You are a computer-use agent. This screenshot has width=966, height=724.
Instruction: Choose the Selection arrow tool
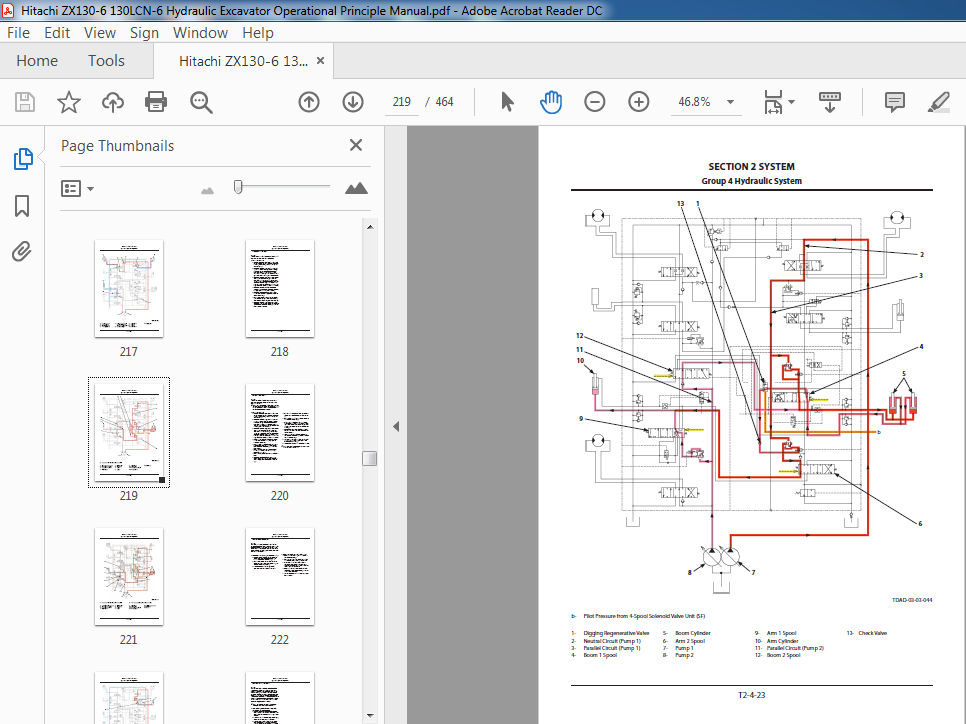pyautogui.click(x=507, y=102)
